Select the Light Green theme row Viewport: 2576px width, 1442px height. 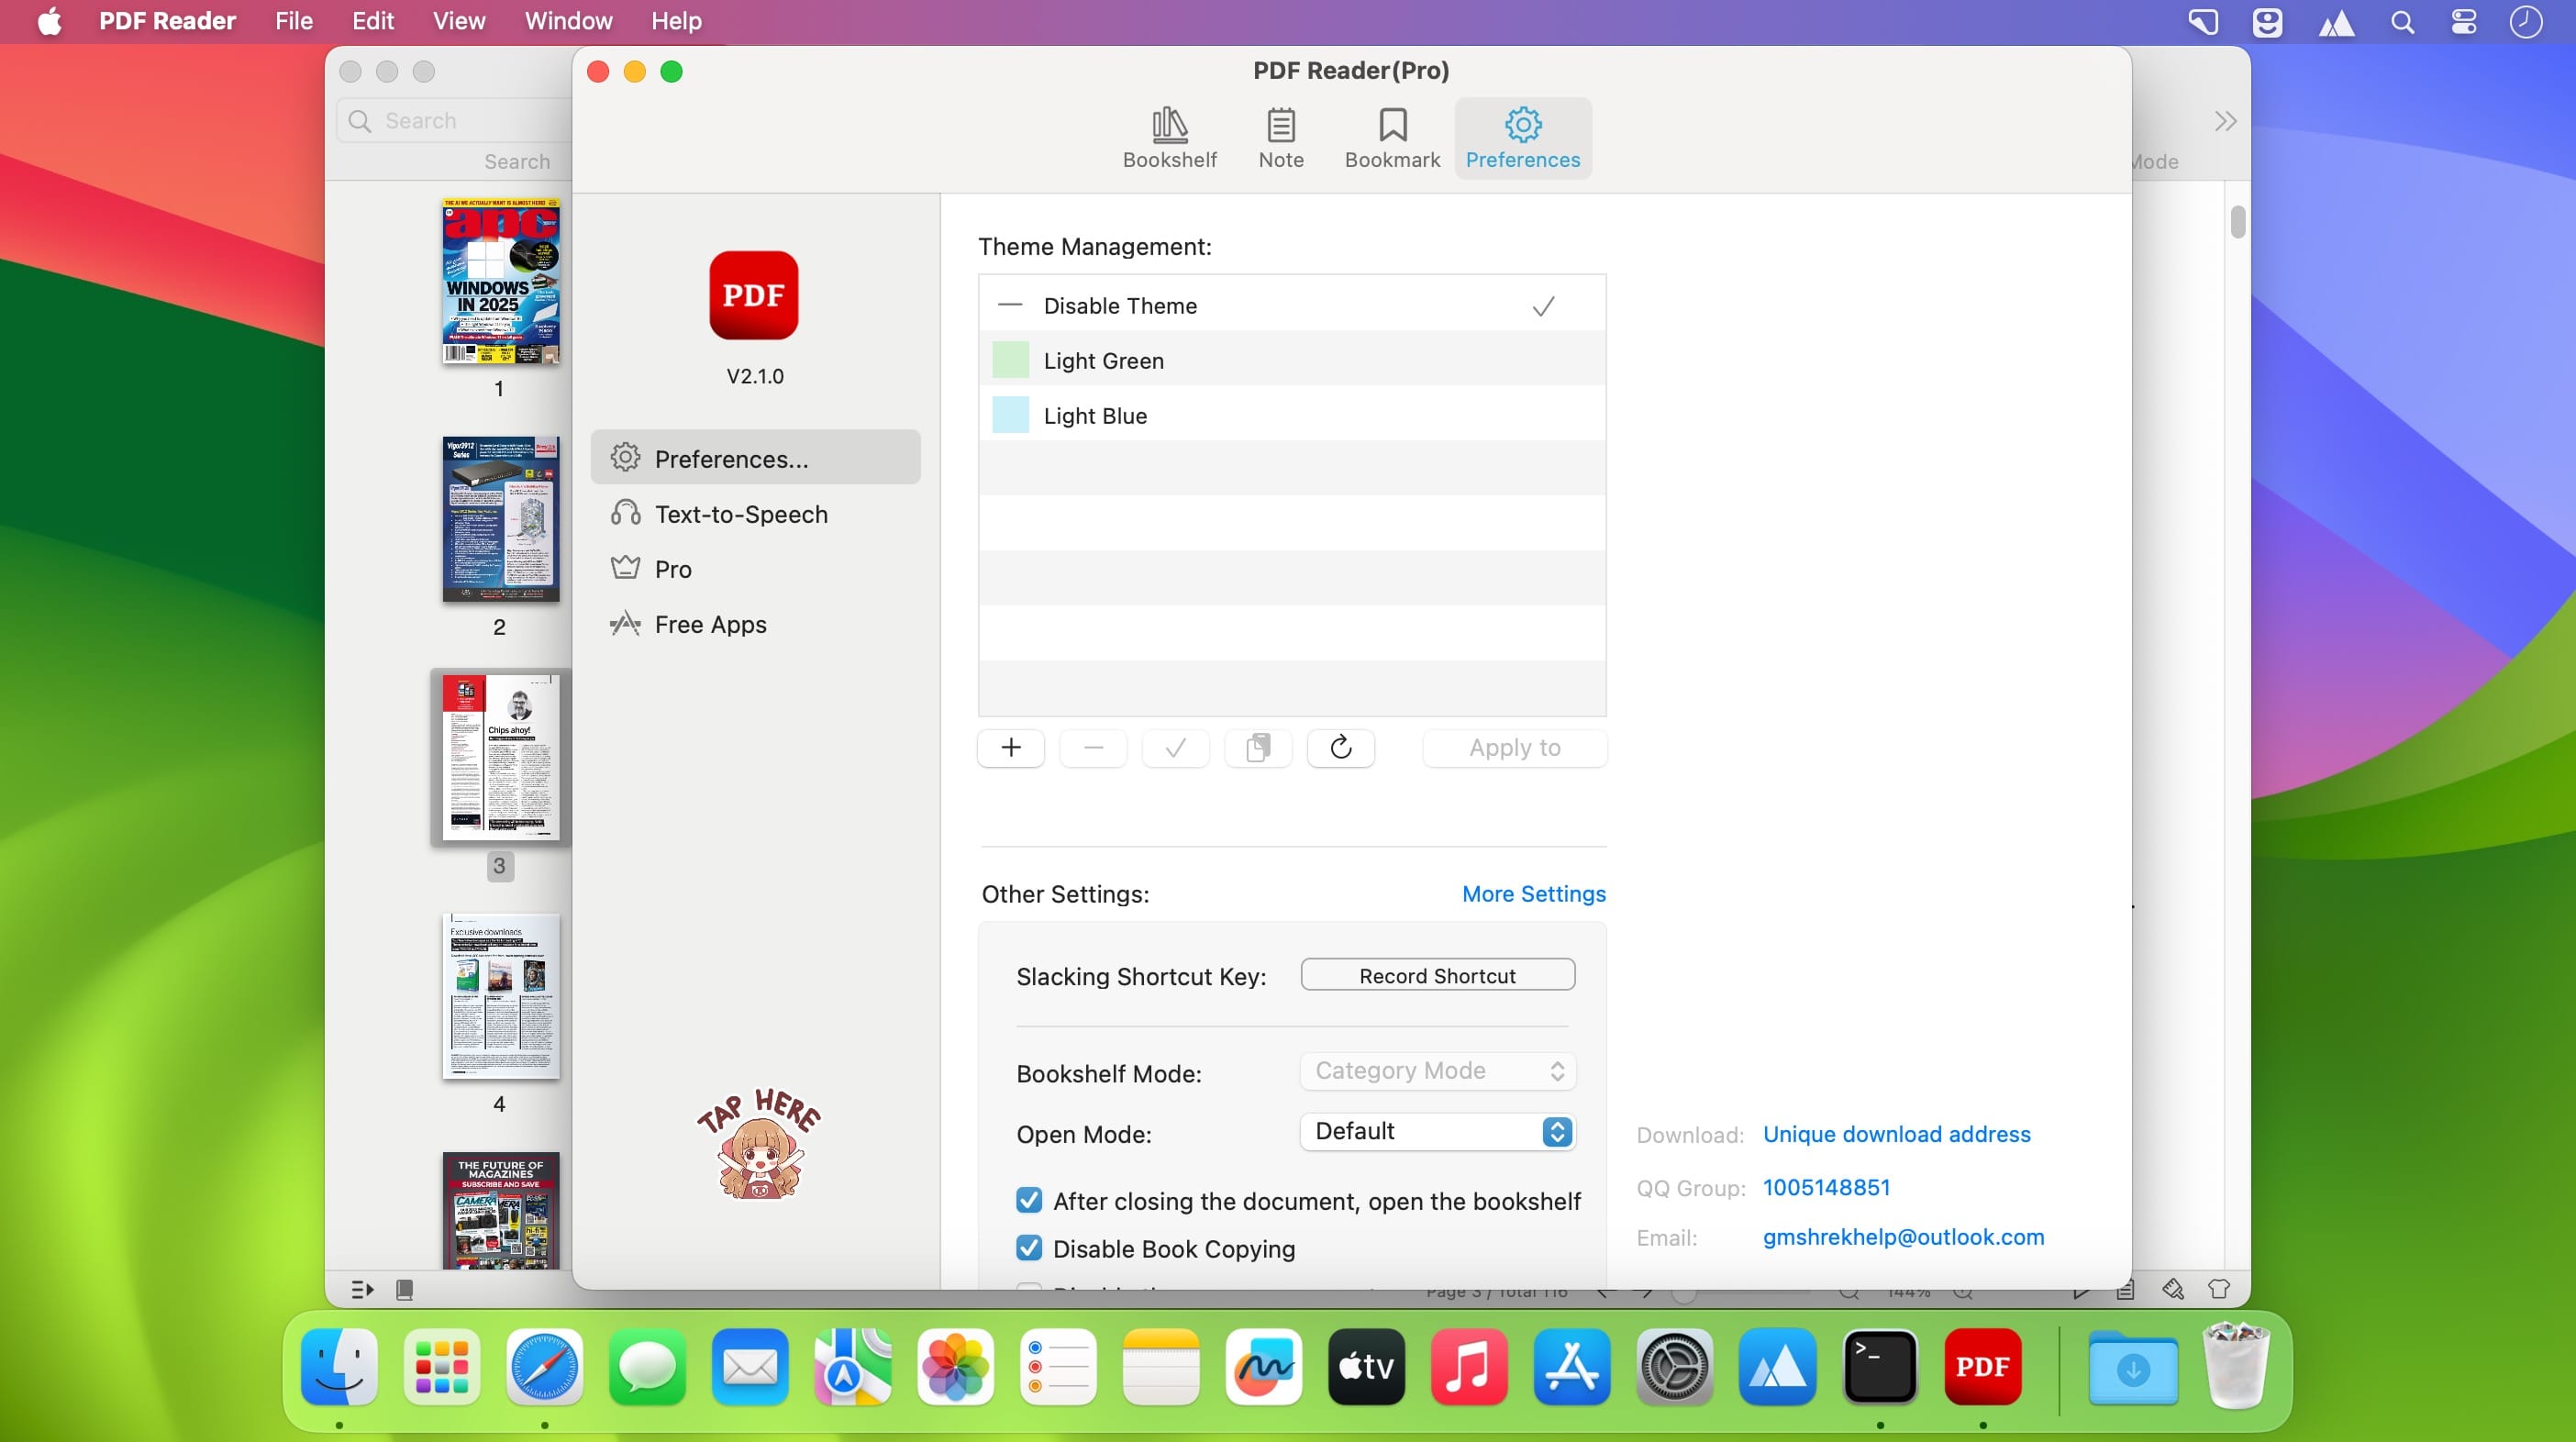pos(1292,360)
